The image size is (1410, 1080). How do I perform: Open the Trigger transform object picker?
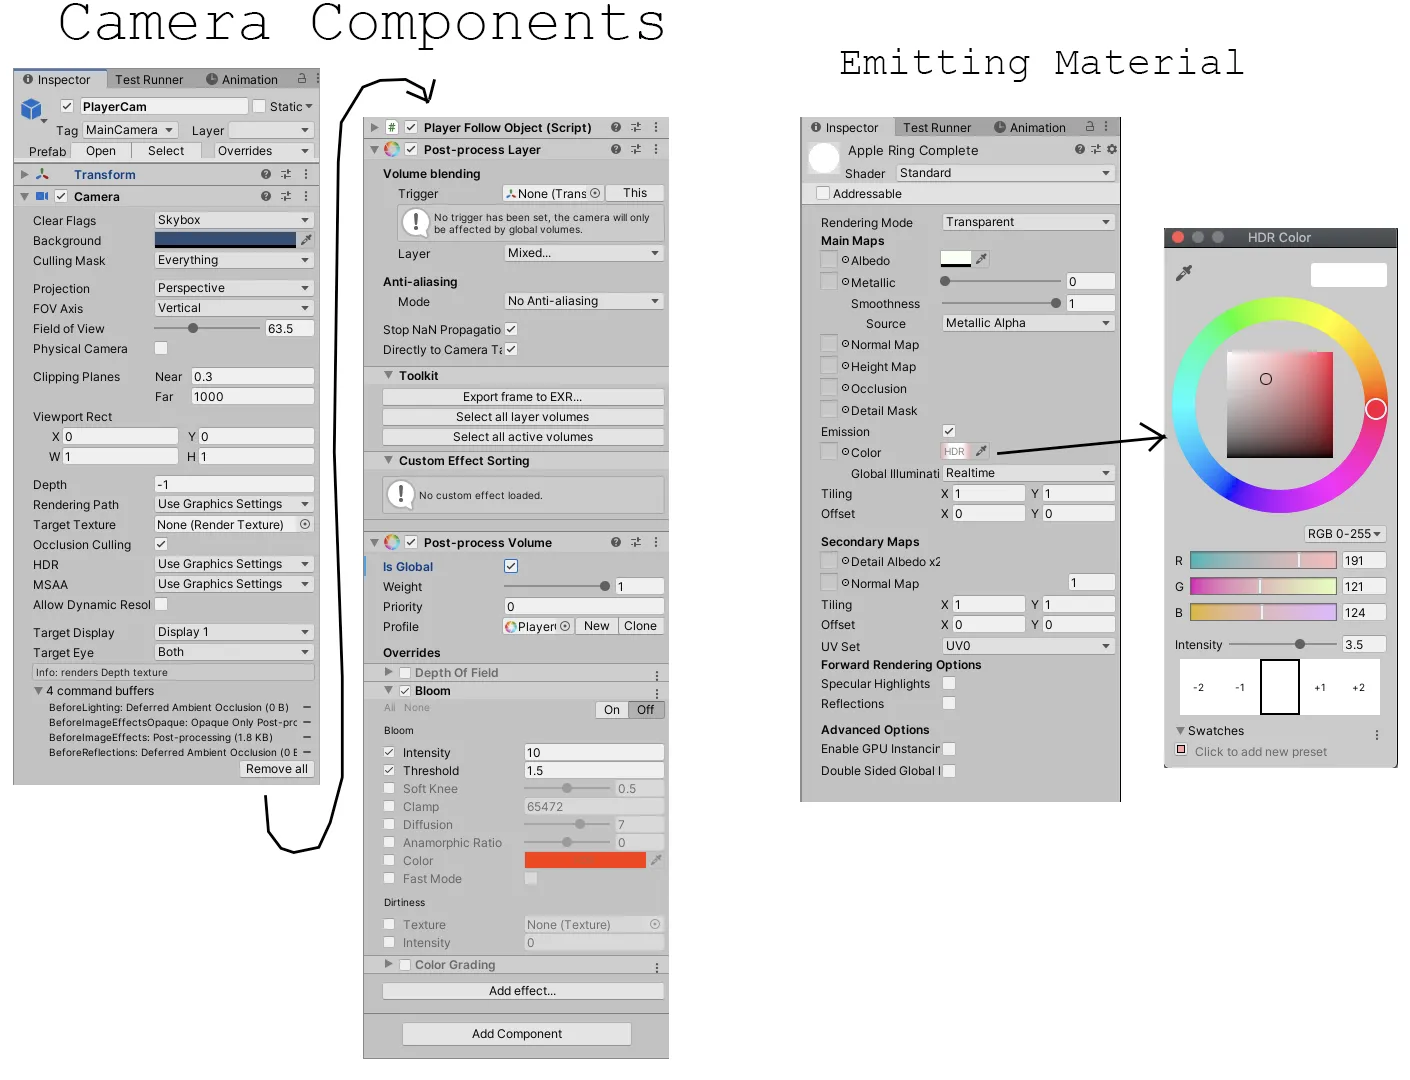(x=595, y=193)
